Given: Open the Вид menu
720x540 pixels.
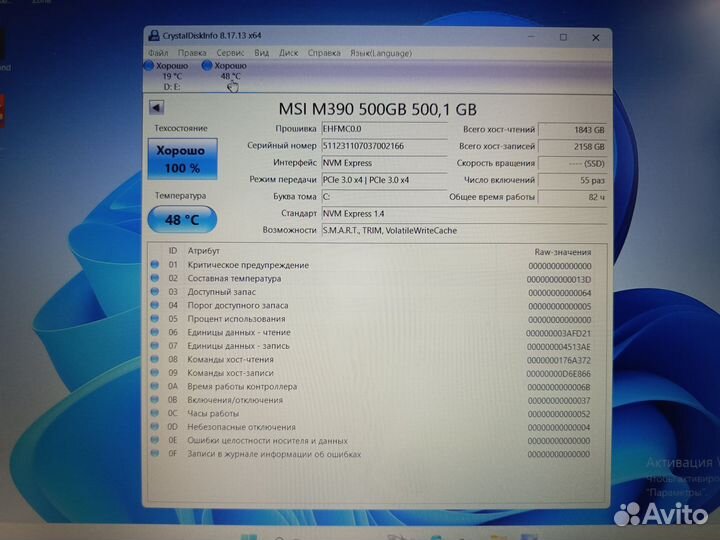Looking at the screenshot, I should click(x=261, y=53).
